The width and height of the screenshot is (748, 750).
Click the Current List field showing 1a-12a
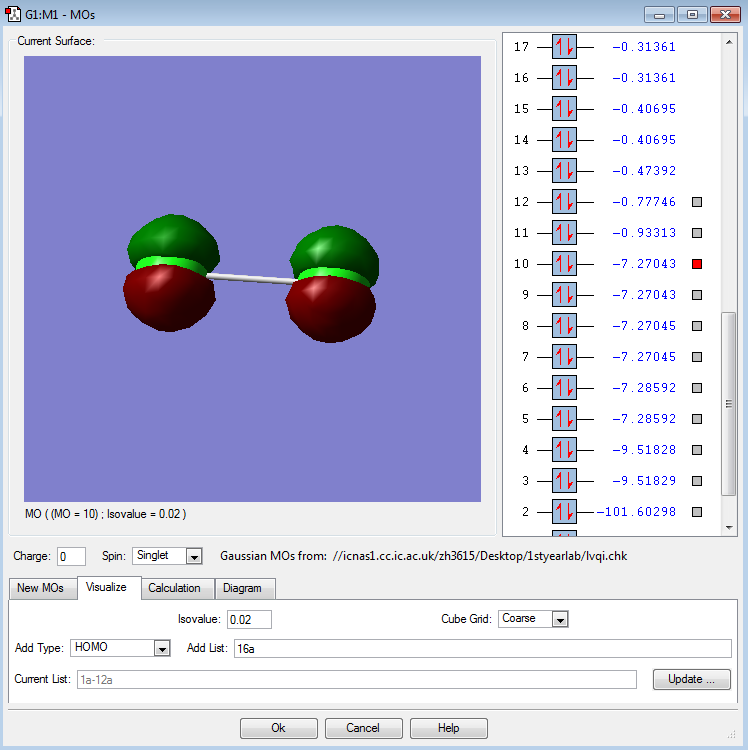[357, 680]
